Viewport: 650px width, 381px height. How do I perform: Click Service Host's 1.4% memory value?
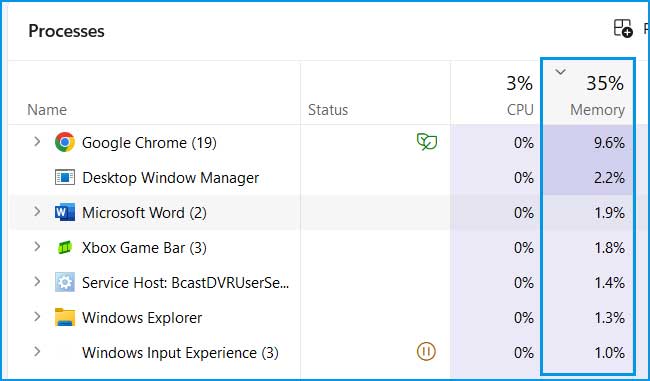coord(609,282)
